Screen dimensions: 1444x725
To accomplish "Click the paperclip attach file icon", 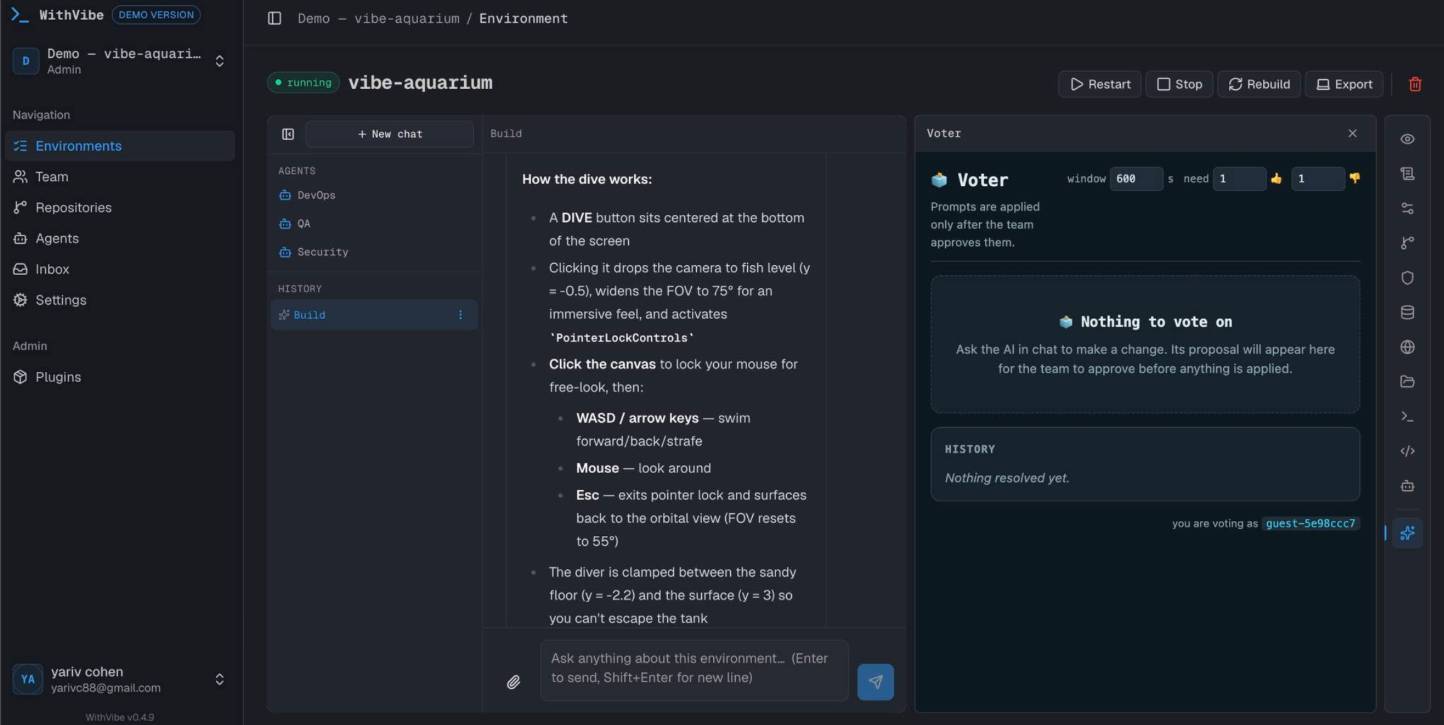I will (x=513, y=682).
